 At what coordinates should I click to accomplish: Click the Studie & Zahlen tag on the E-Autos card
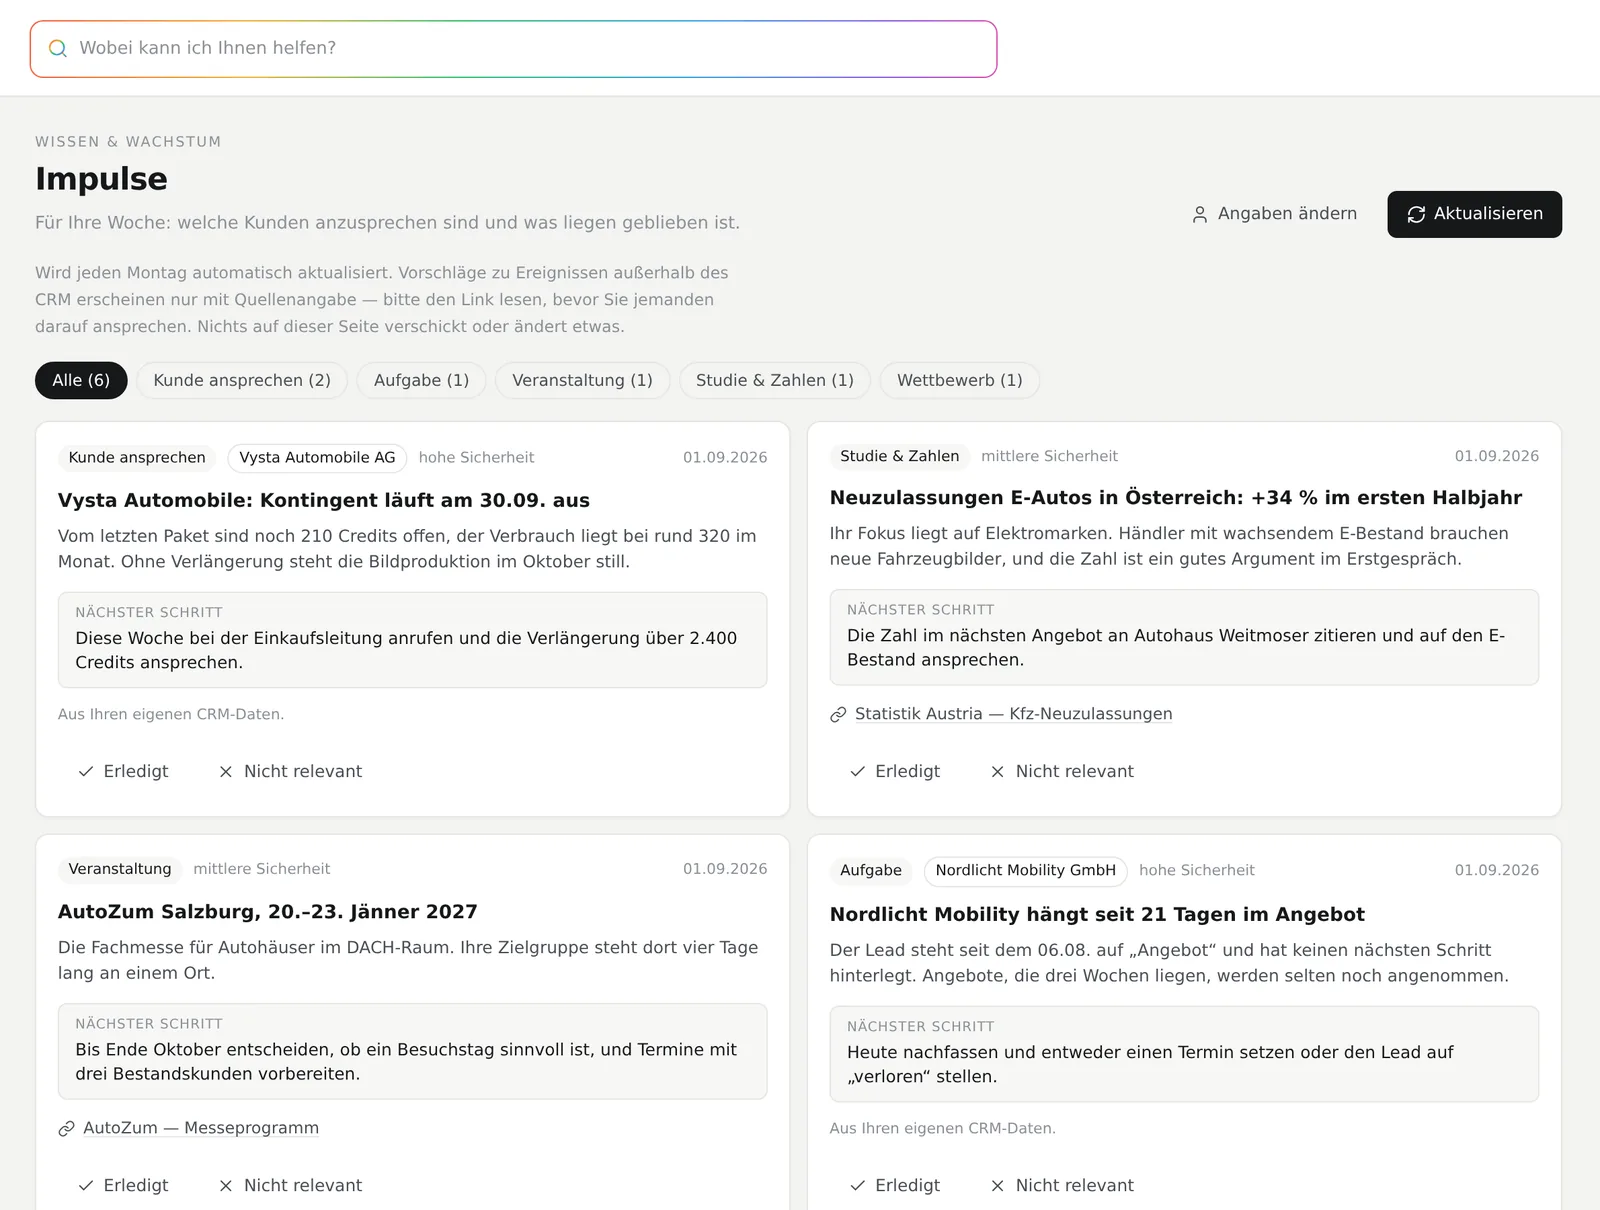pyautogui.click(x=899, y=456)
